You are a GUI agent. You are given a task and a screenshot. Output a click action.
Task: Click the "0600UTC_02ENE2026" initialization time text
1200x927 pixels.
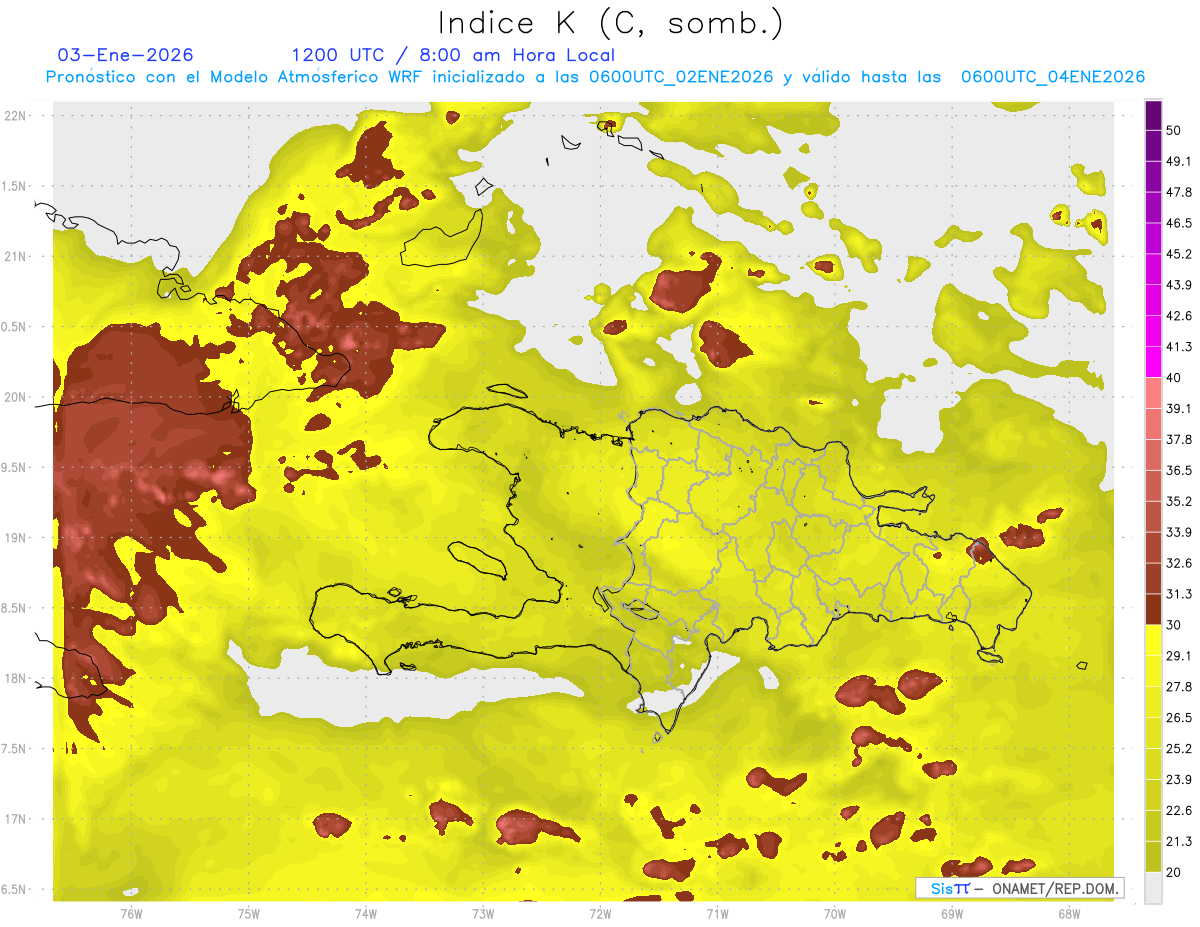pos(681,77)
